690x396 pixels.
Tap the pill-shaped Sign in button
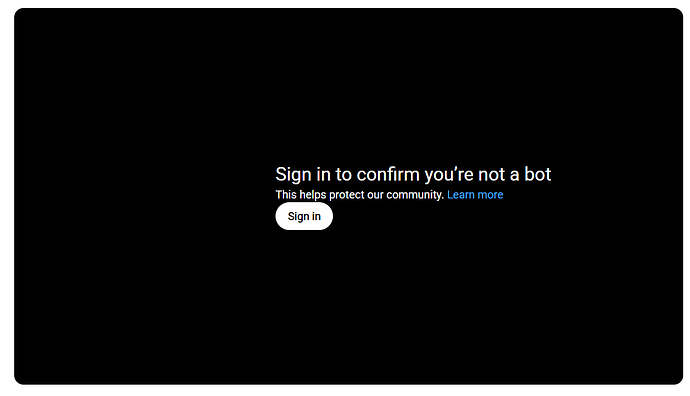(x=304, y=216)
